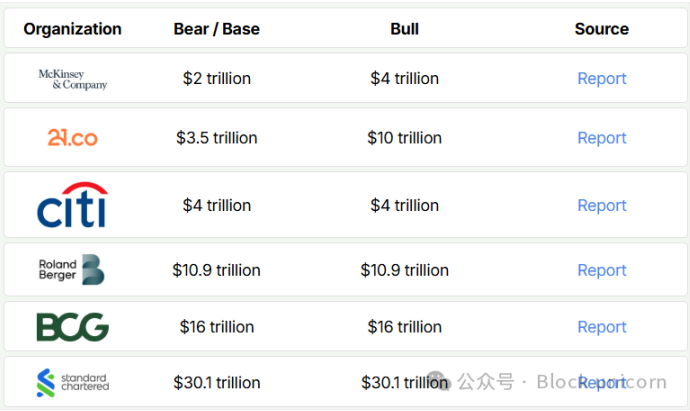This screenshot has width=690, height=411.
Task: Click the Organization column header
Action: pos(73,29)
